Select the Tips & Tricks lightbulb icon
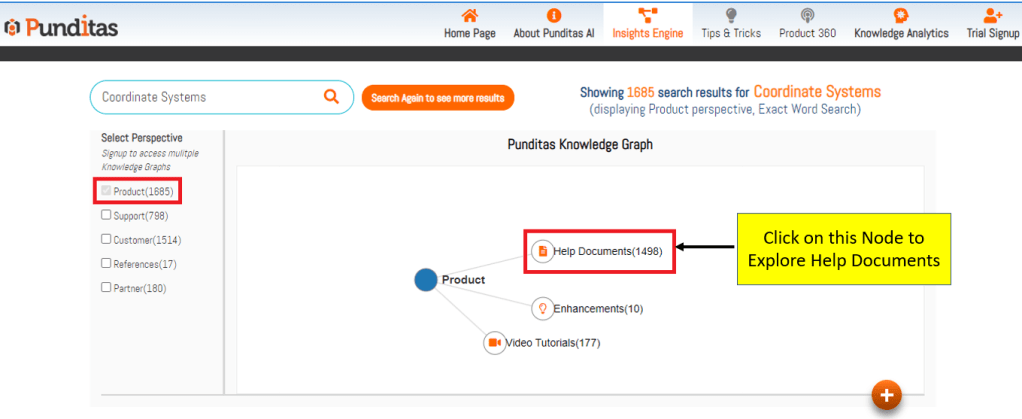This screenshot has width=1022, height=419. tap(731, 15)
